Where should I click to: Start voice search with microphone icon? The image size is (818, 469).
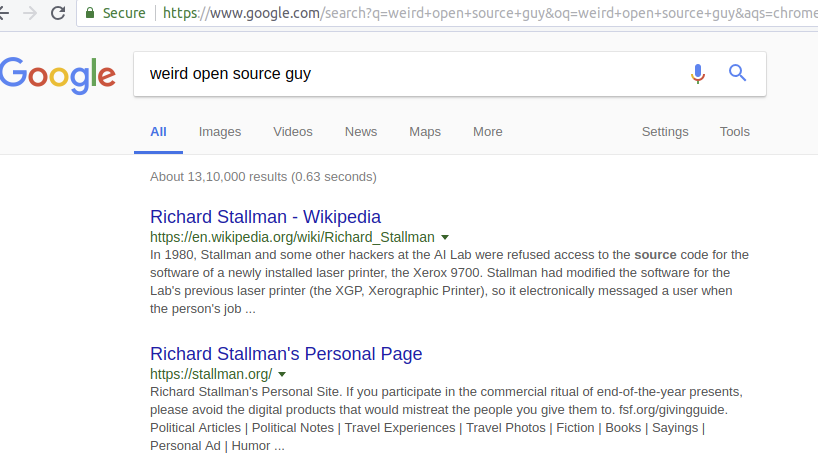[698, 73]
